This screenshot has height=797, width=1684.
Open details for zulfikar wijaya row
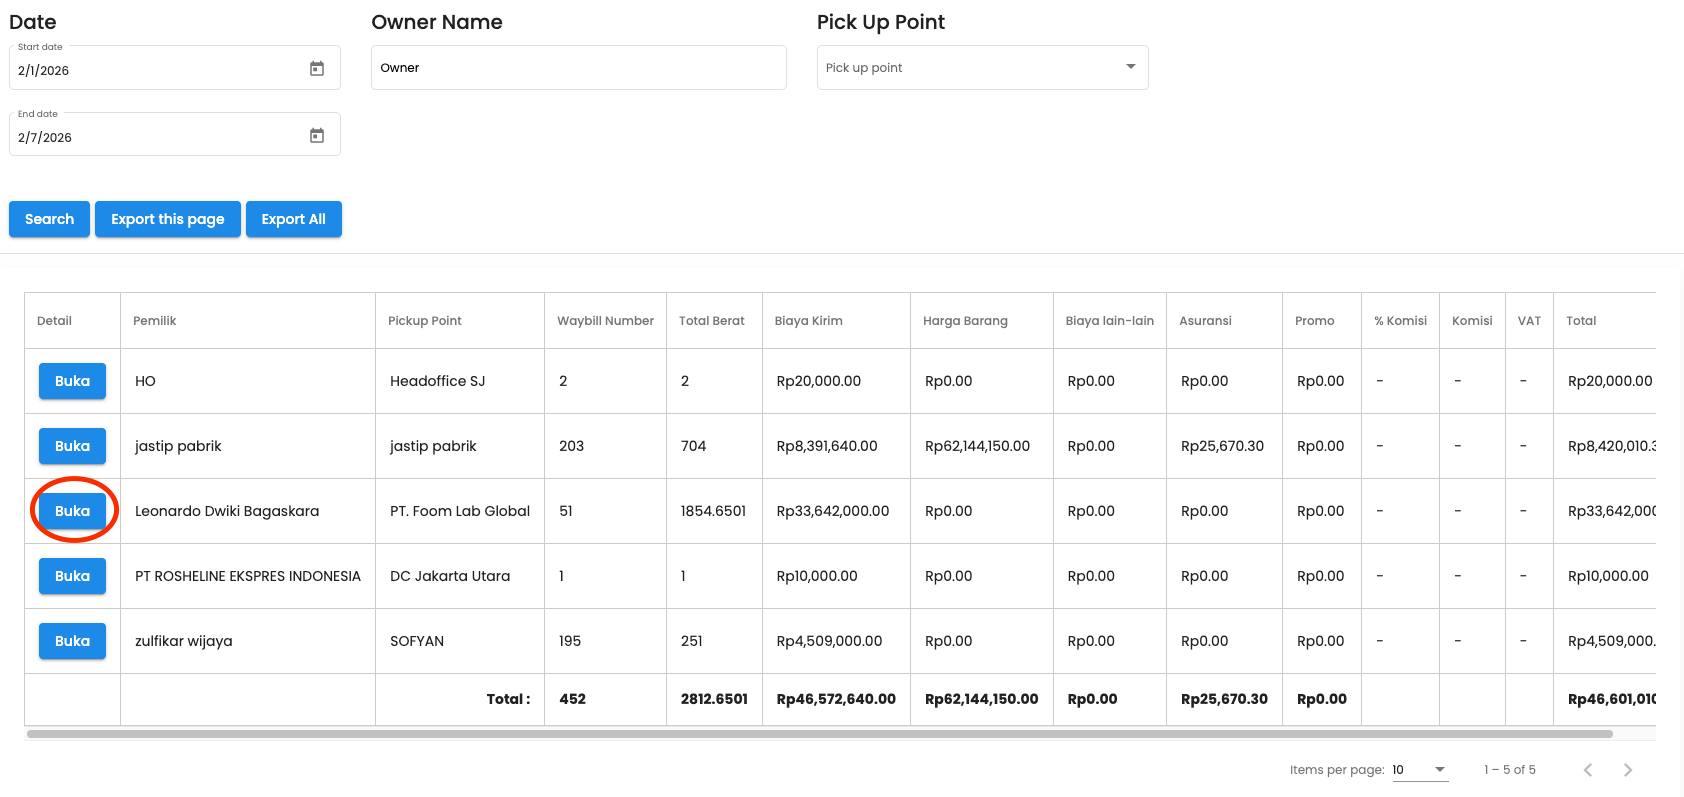pyautogui.click(x=72, y=641)
